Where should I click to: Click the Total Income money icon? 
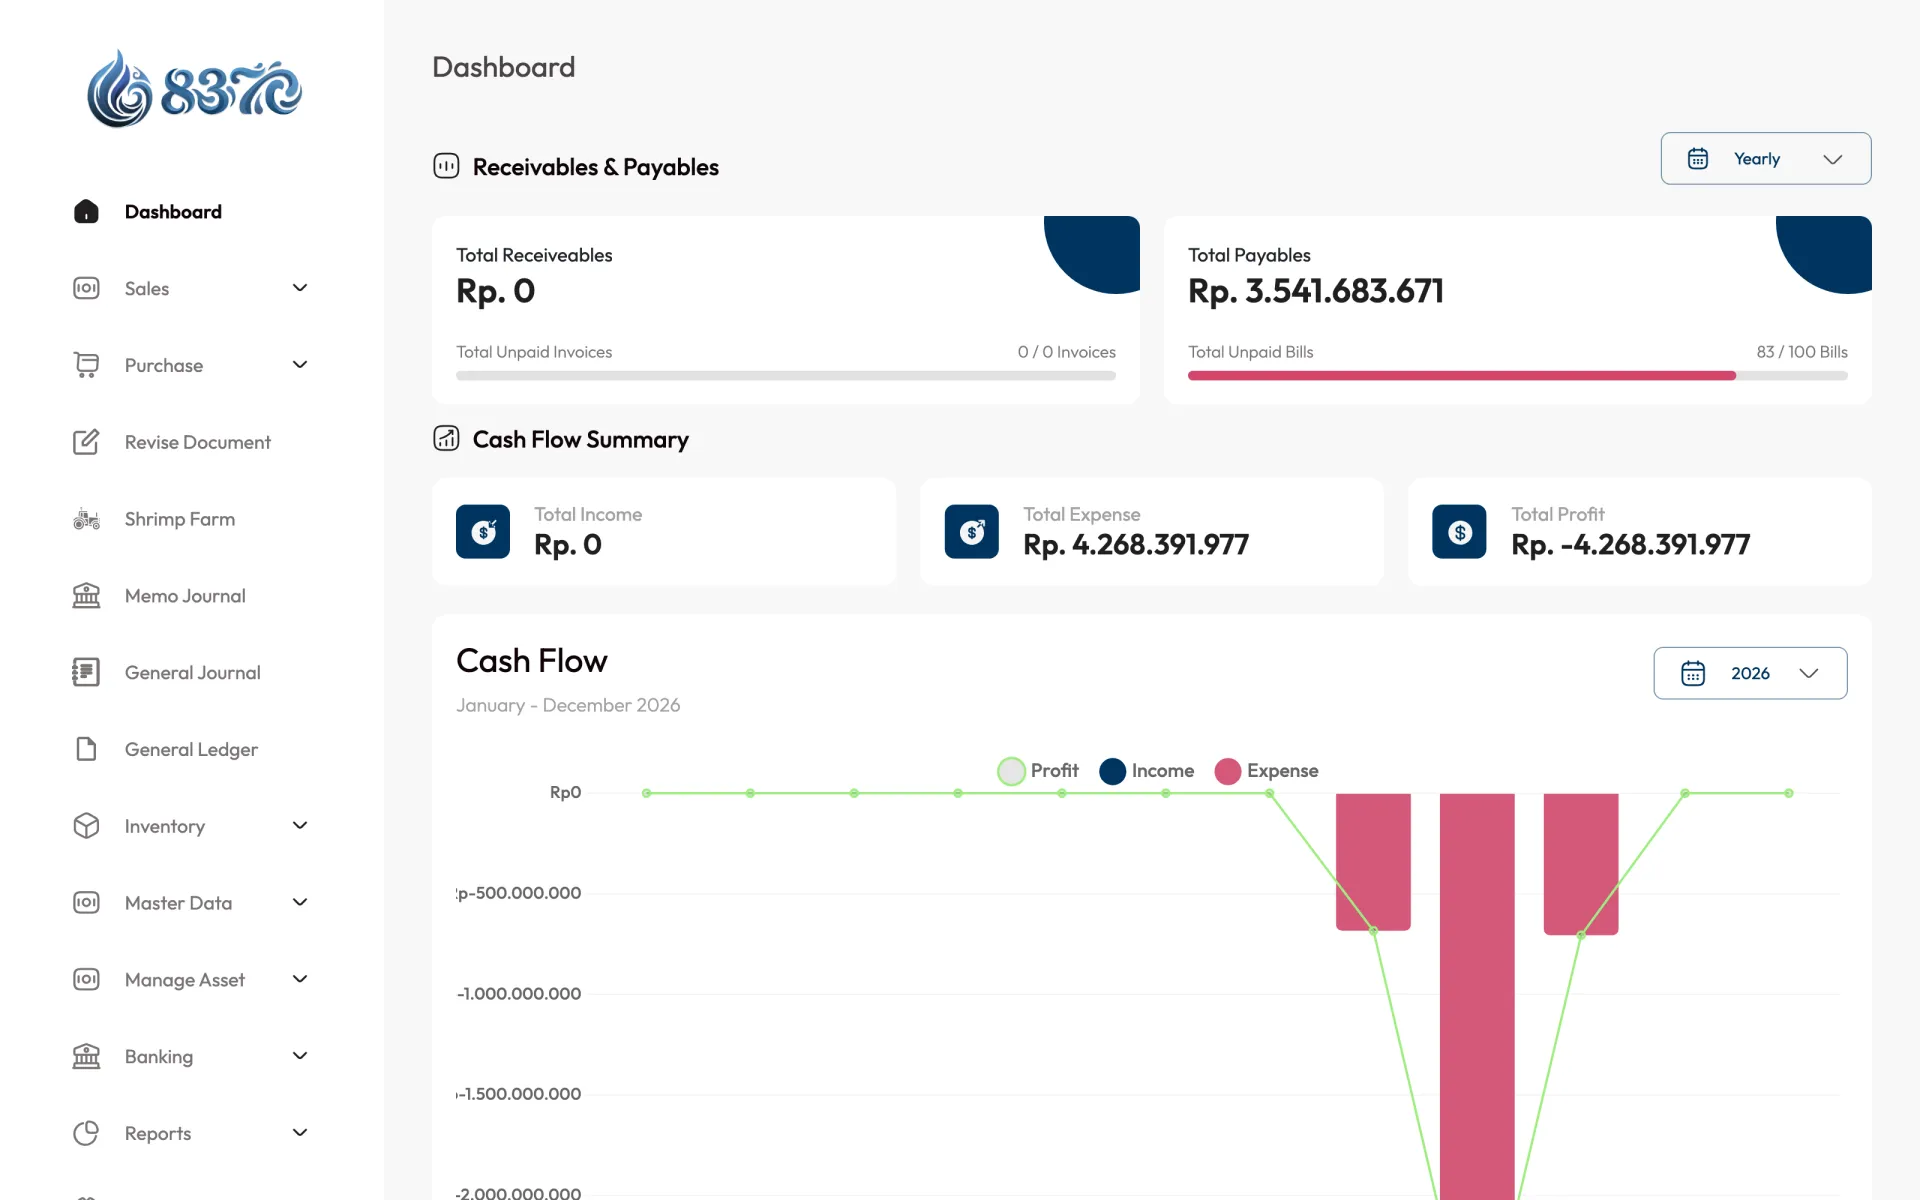pos(483,532)
